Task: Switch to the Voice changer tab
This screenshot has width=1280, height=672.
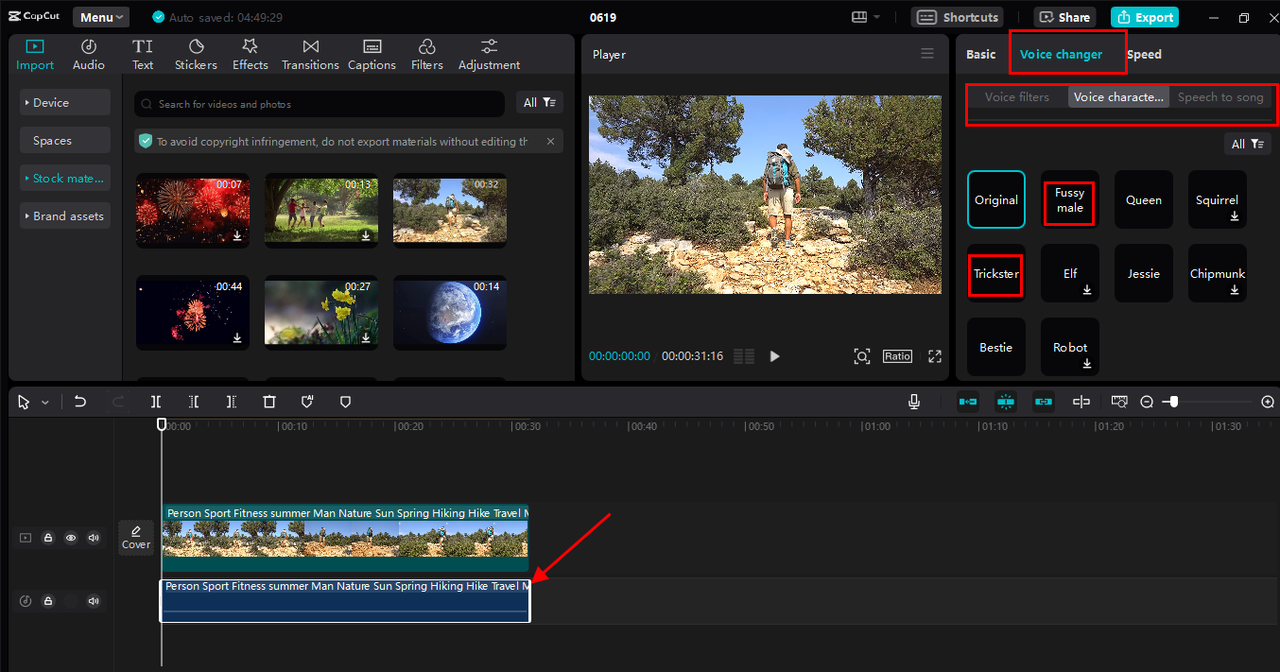Action: [x=1061, y=54]
